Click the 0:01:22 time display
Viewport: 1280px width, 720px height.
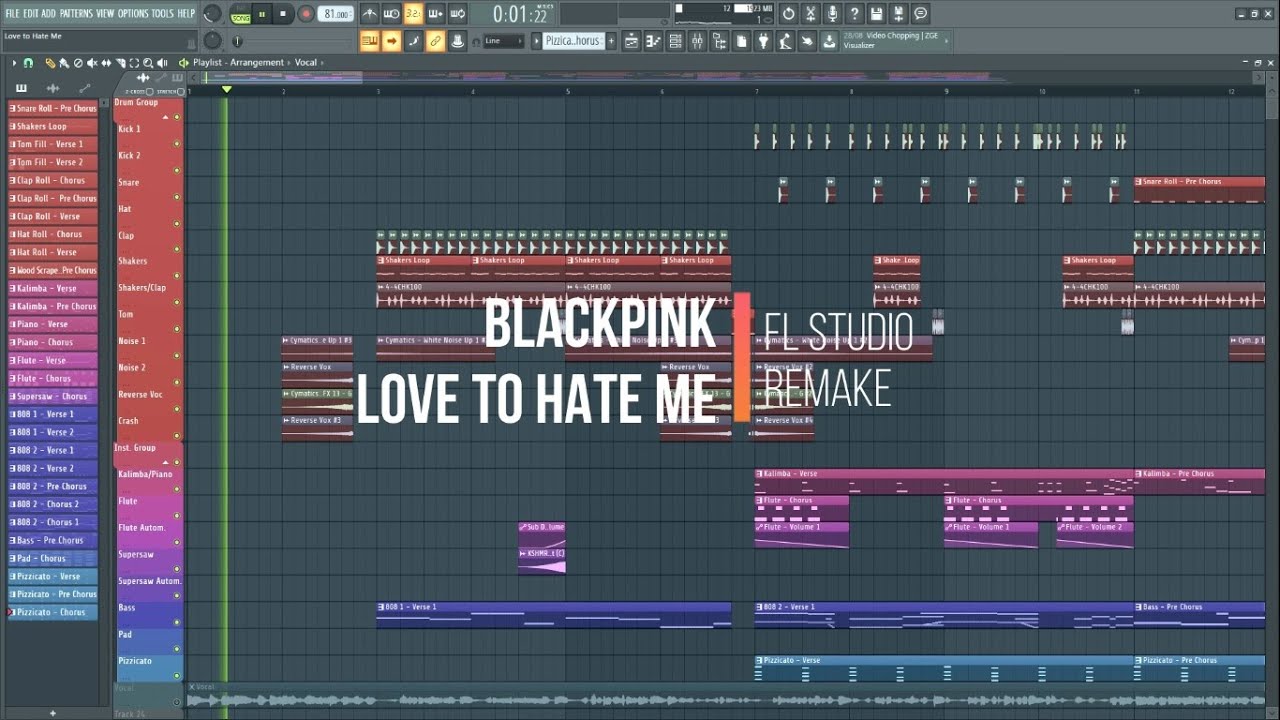click(520, 14)
